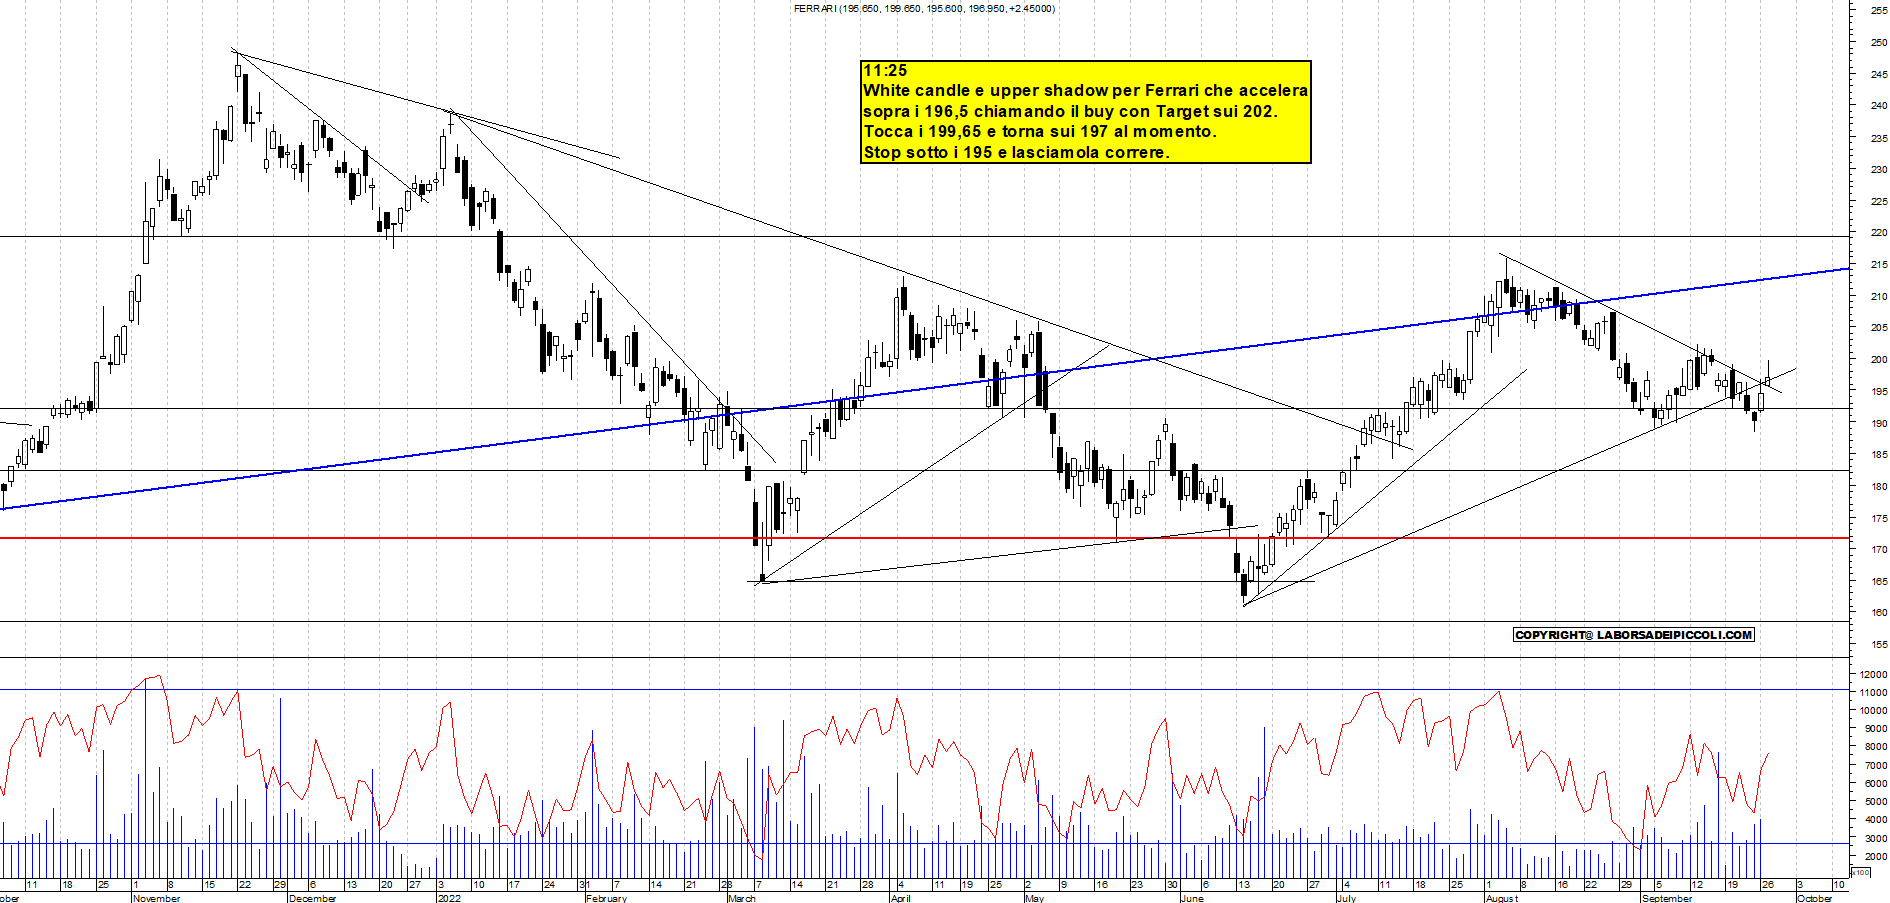The width and height of the screenshot is (1890, 903).
Task: Click the February month label on the time axis
Action: click(x=607, y=898)
